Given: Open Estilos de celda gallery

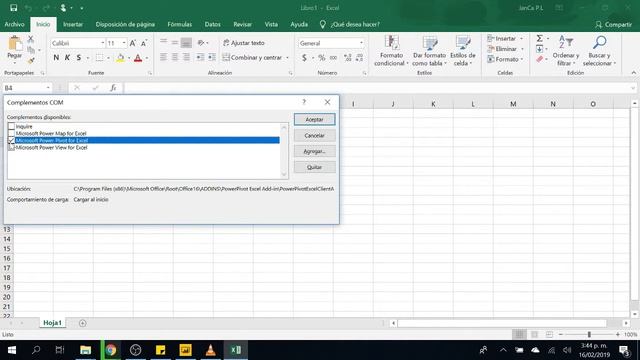Looking at the screenshot, I should pos(463,51).
